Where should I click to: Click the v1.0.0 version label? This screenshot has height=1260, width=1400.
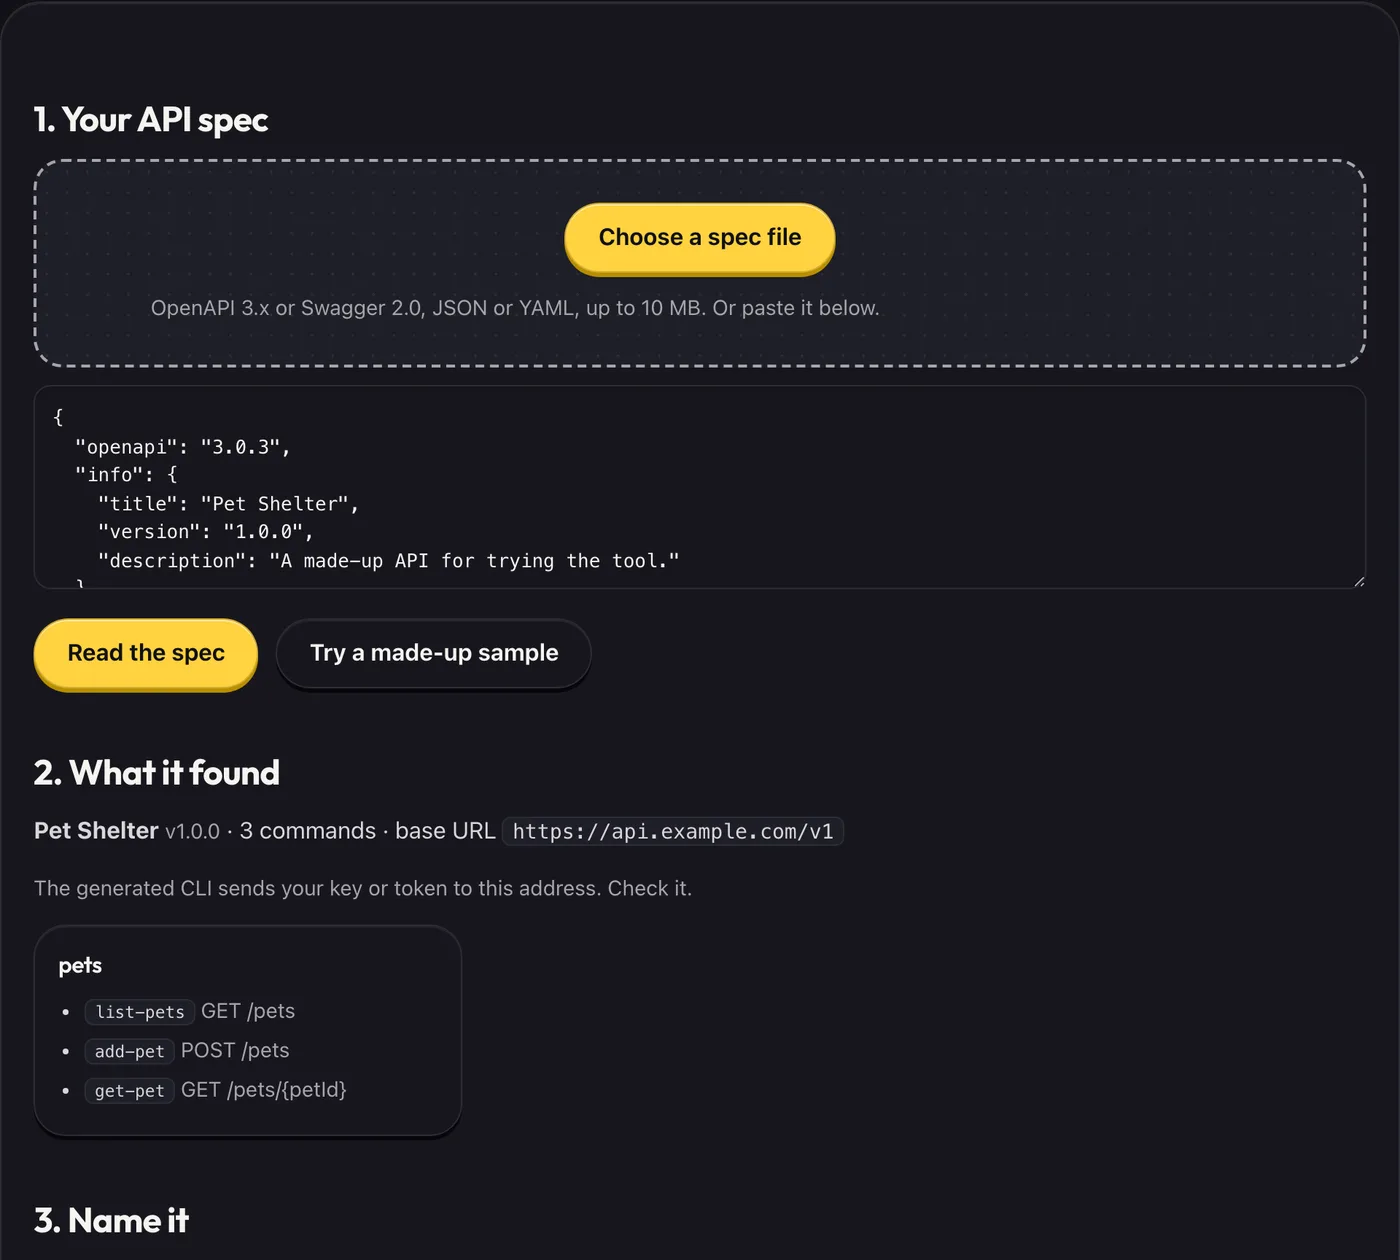192,831
